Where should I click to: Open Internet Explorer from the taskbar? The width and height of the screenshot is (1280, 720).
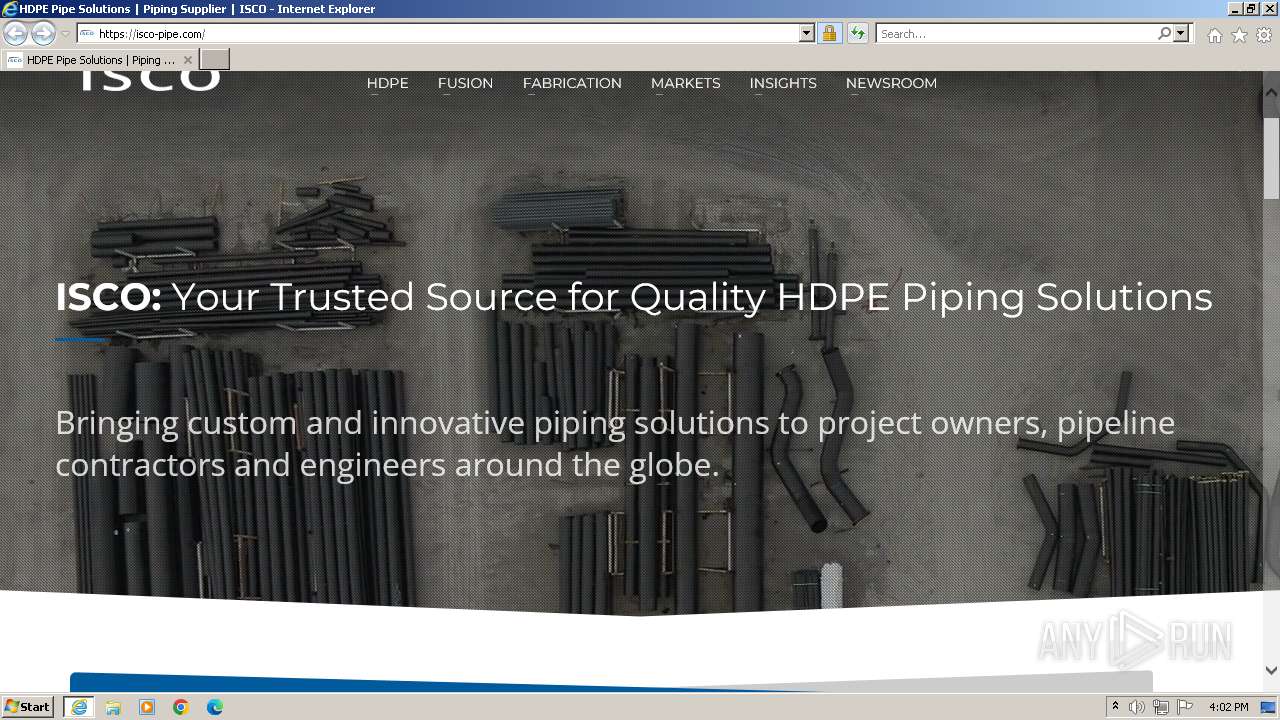(79, 707)
